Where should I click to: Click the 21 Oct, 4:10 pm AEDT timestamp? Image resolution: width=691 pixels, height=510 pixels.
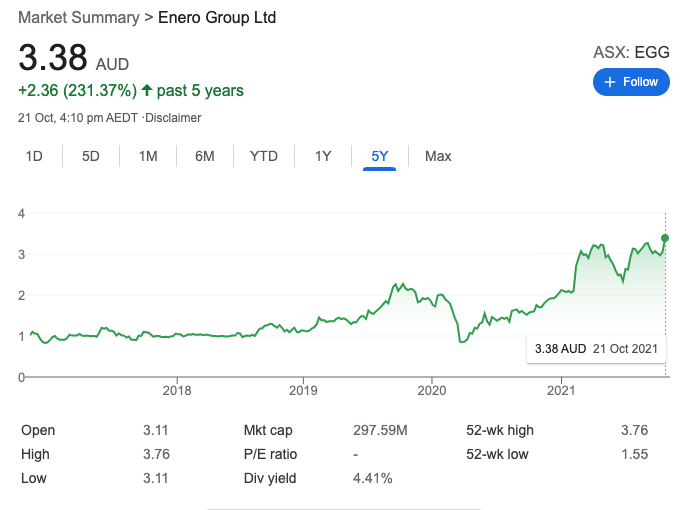pos(78,118)
